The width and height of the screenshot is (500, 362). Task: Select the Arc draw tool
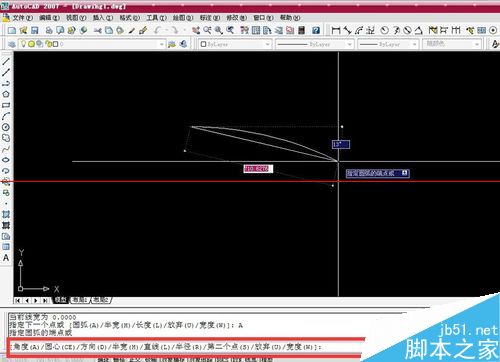click(6, 116)
